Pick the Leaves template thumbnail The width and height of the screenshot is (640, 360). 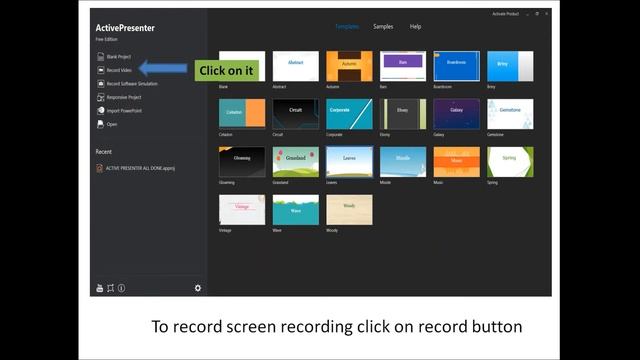349,162
